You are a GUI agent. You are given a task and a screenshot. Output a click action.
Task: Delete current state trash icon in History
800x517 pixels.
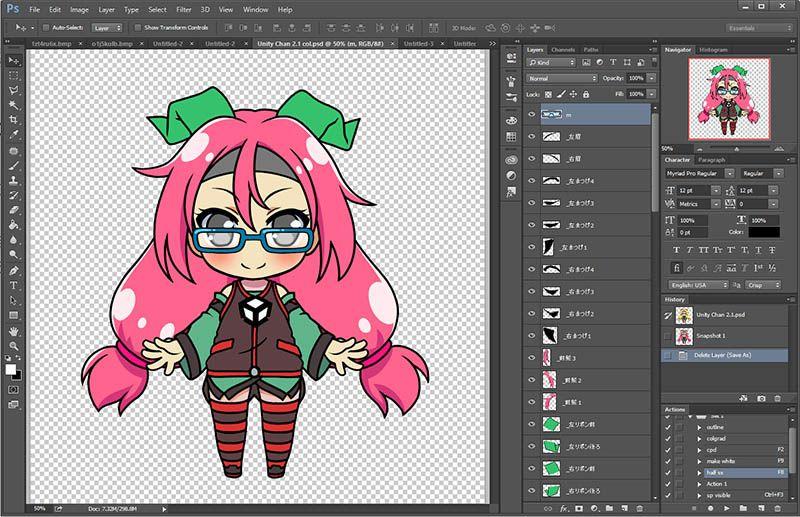[x=778, y=398]
